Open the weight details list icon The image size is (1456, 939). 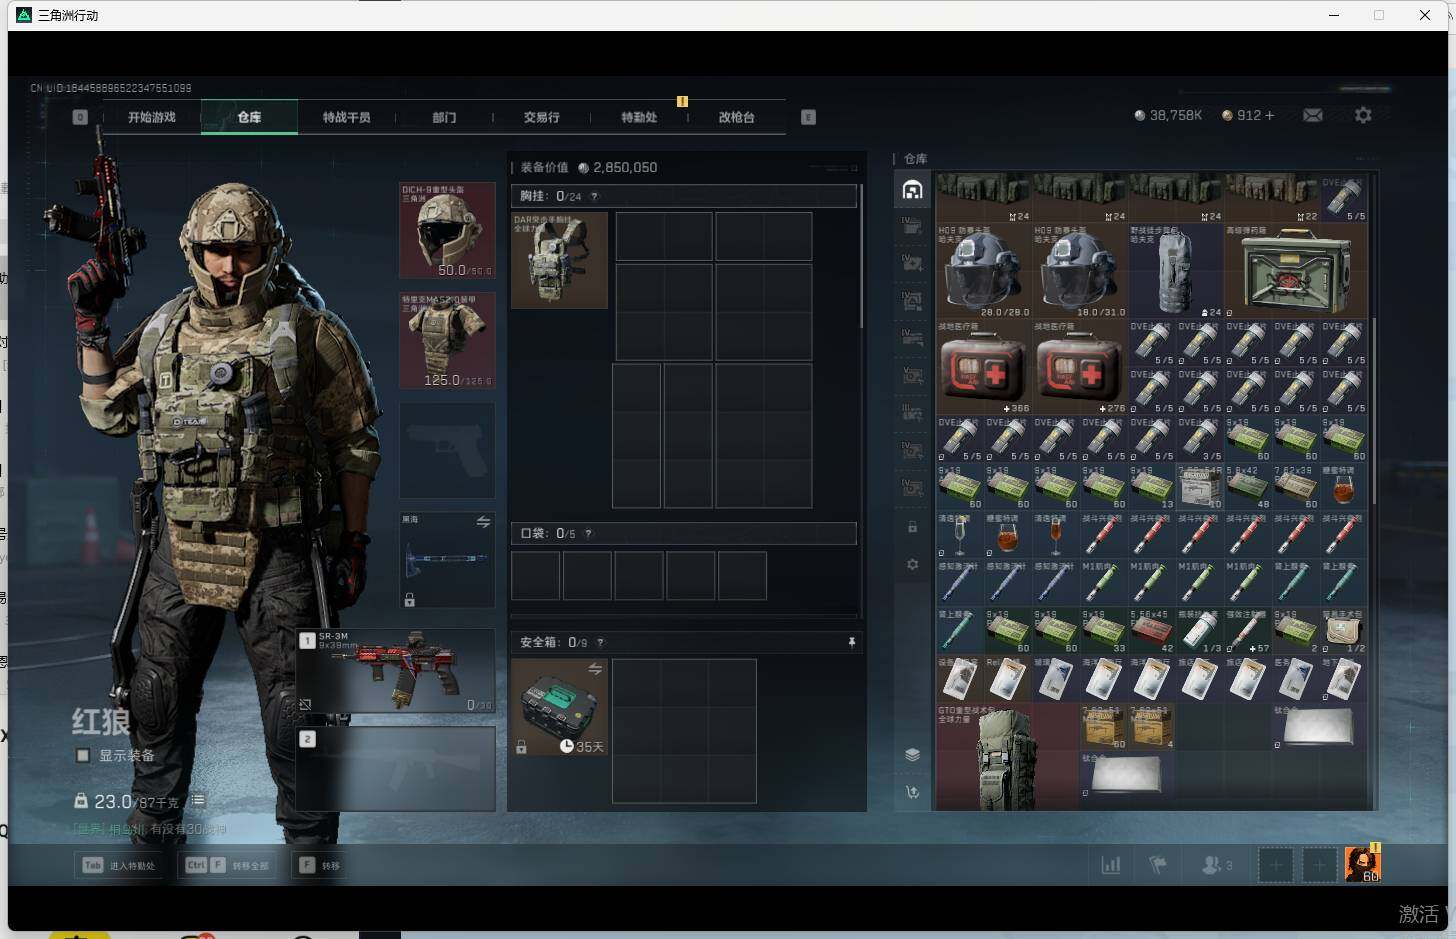pyautogui.click(x=198, y=800)
